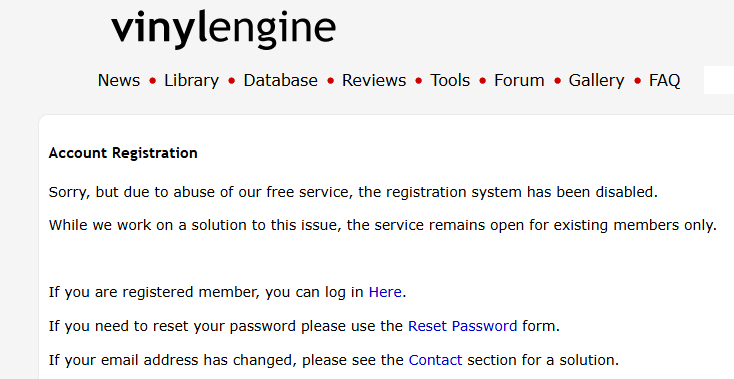Click the red dot between News and Library
734x379 pixels.
[152, 81]
